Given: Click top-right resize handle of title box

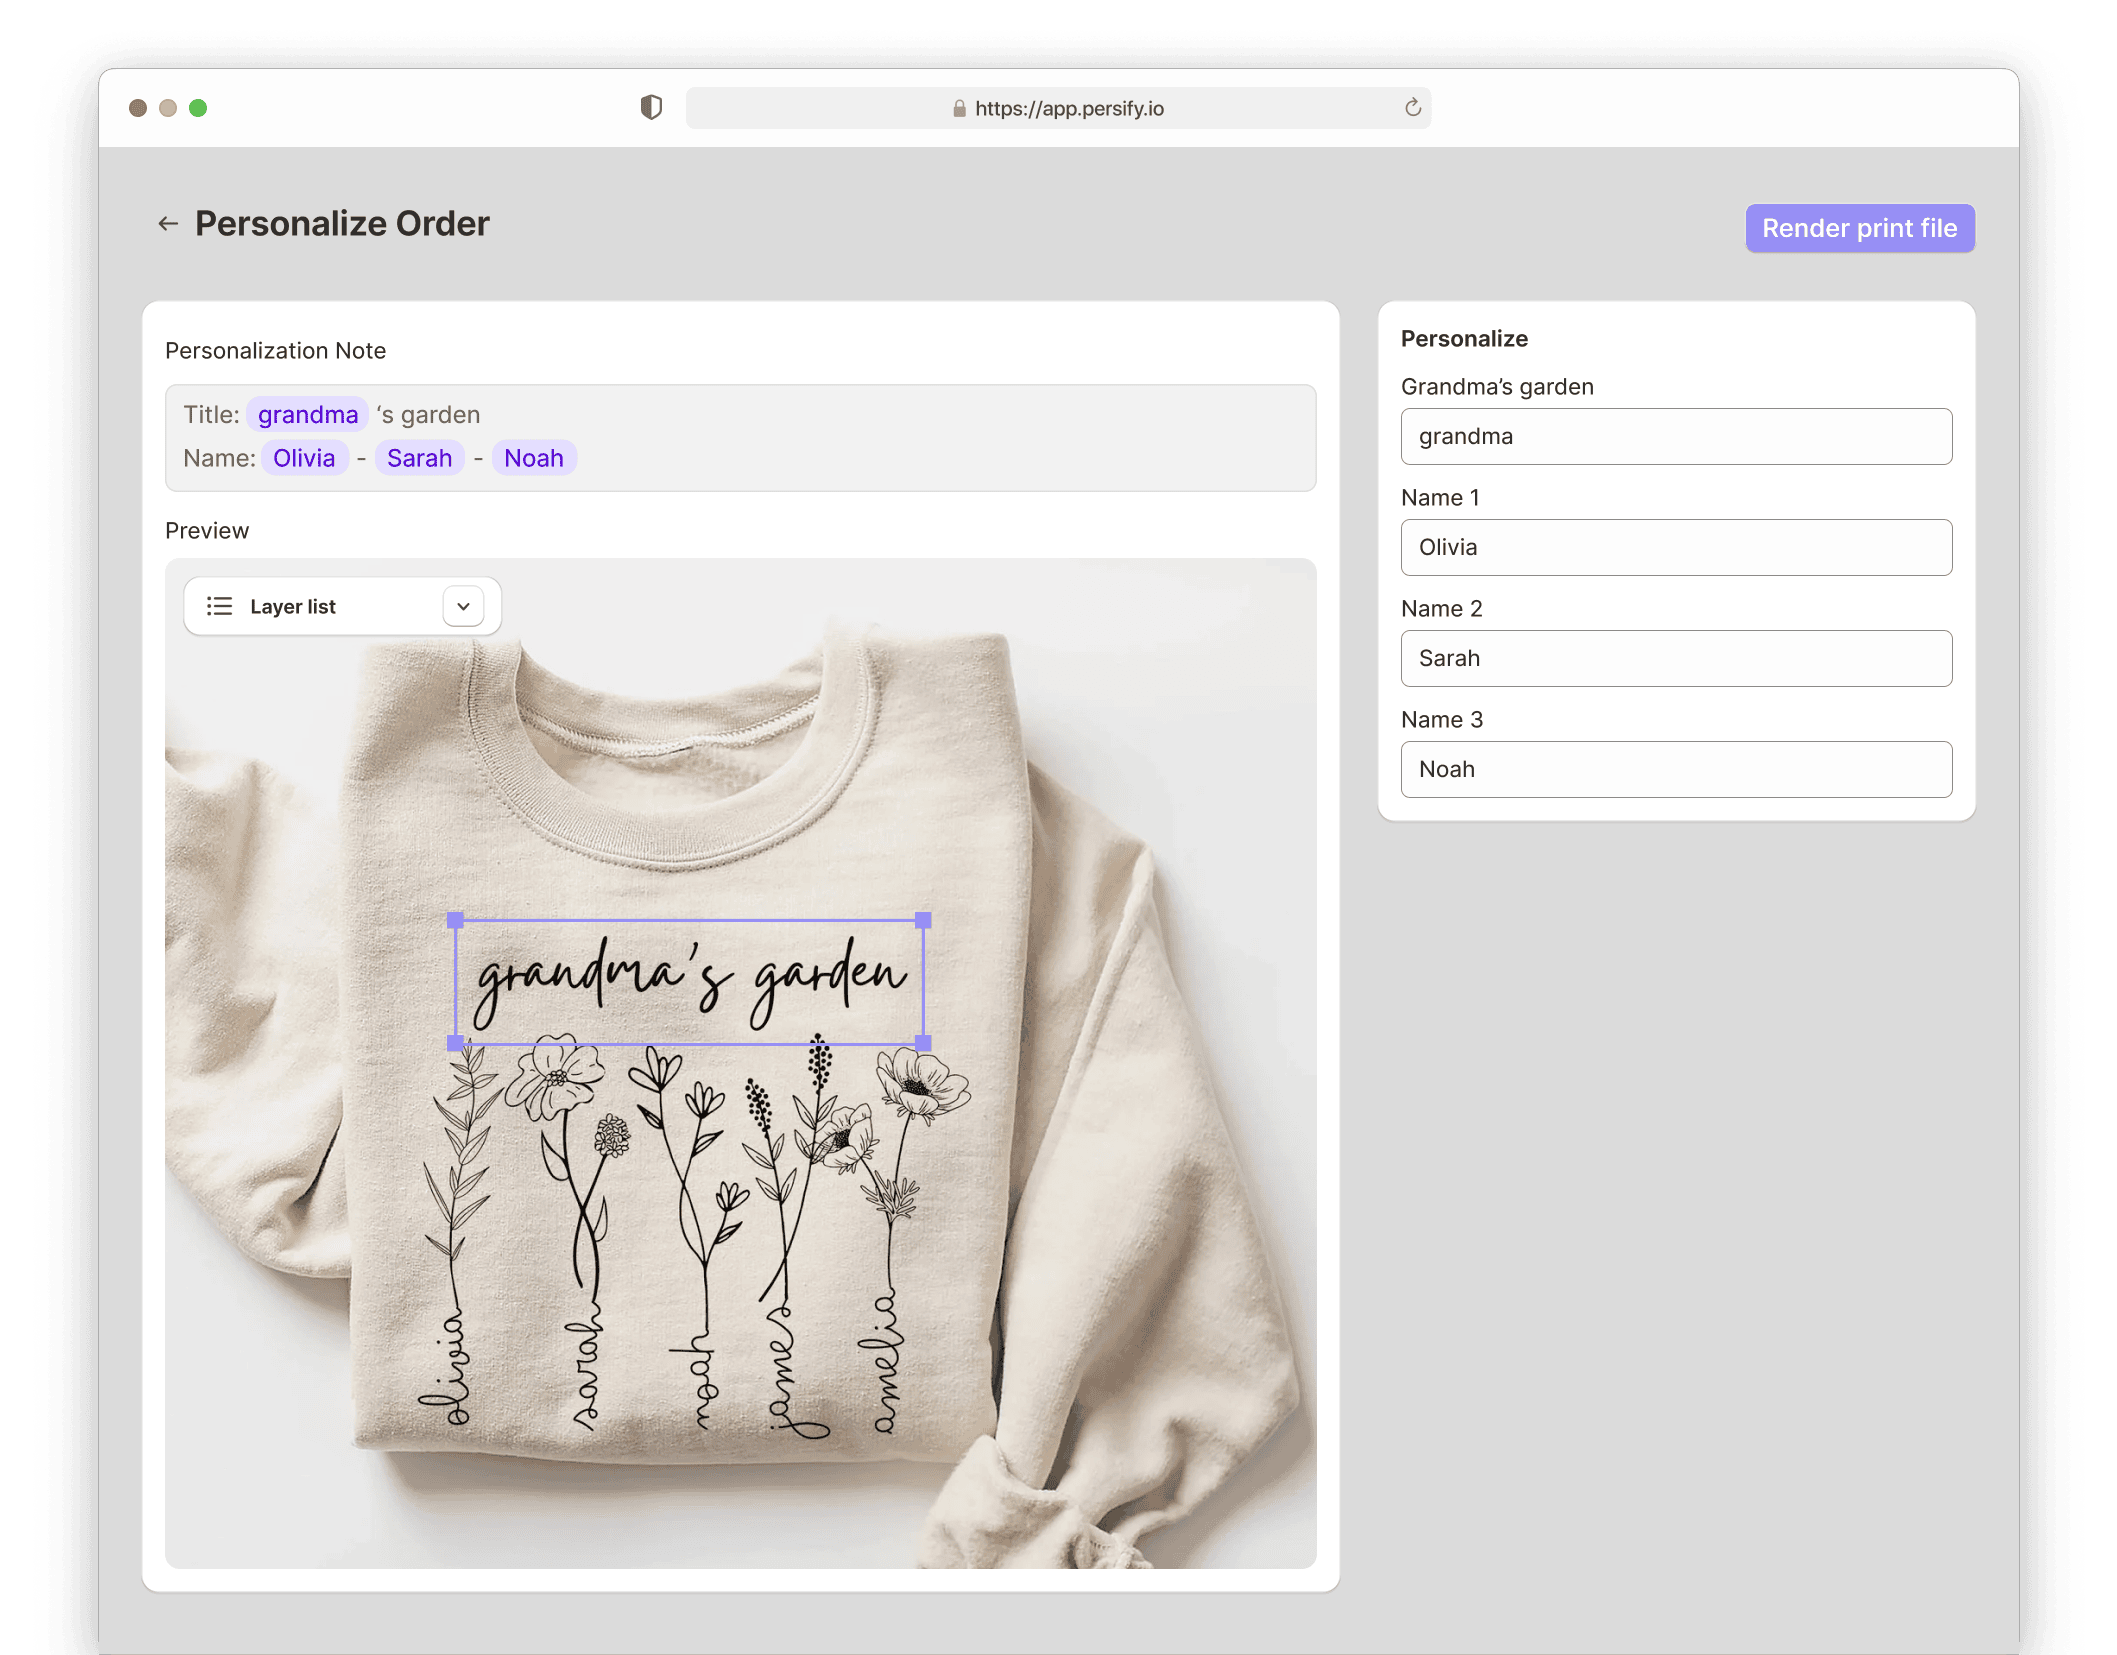Looking at the screenshot, I should (923, 920).
